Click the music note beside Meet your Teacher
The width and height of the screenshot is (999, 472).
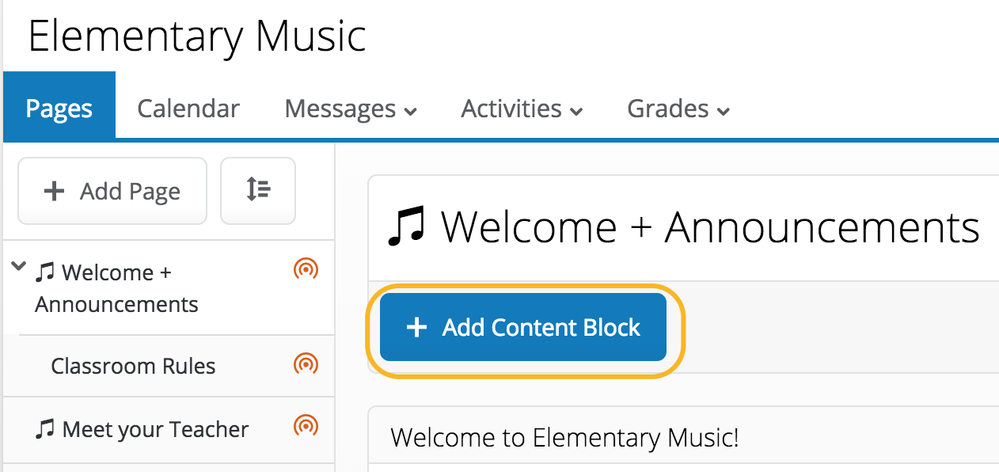click(x=45, y=430)
